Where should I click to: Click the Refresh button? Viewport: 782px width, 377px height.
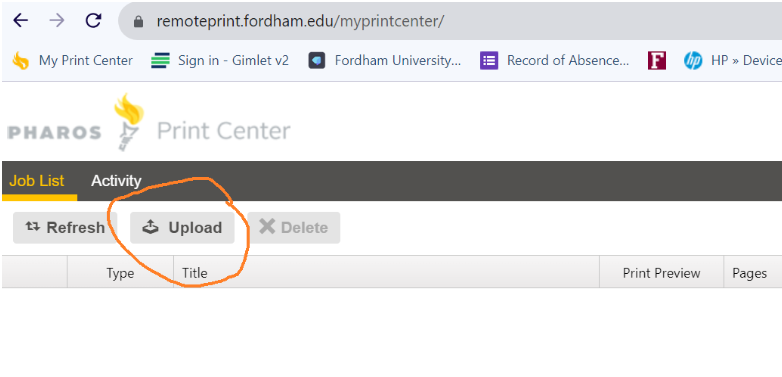point(65,227)
